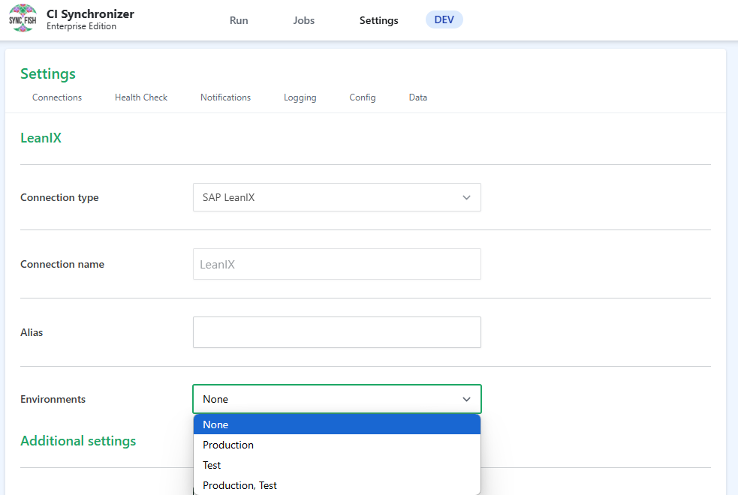Viewport: 738px width, 496px height.
Task: Select the Production, Test option
Action: coord(337,485)
